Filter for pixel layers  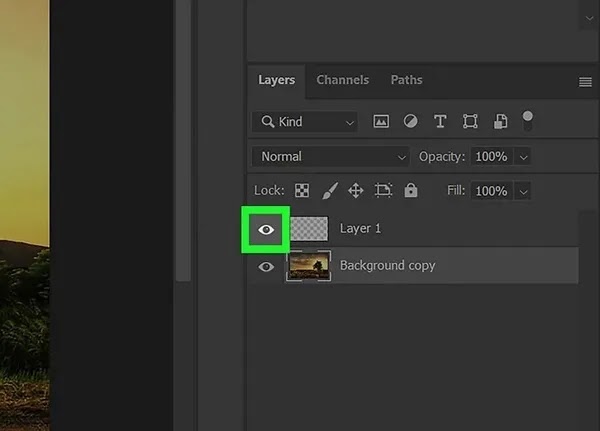(381, 121)
